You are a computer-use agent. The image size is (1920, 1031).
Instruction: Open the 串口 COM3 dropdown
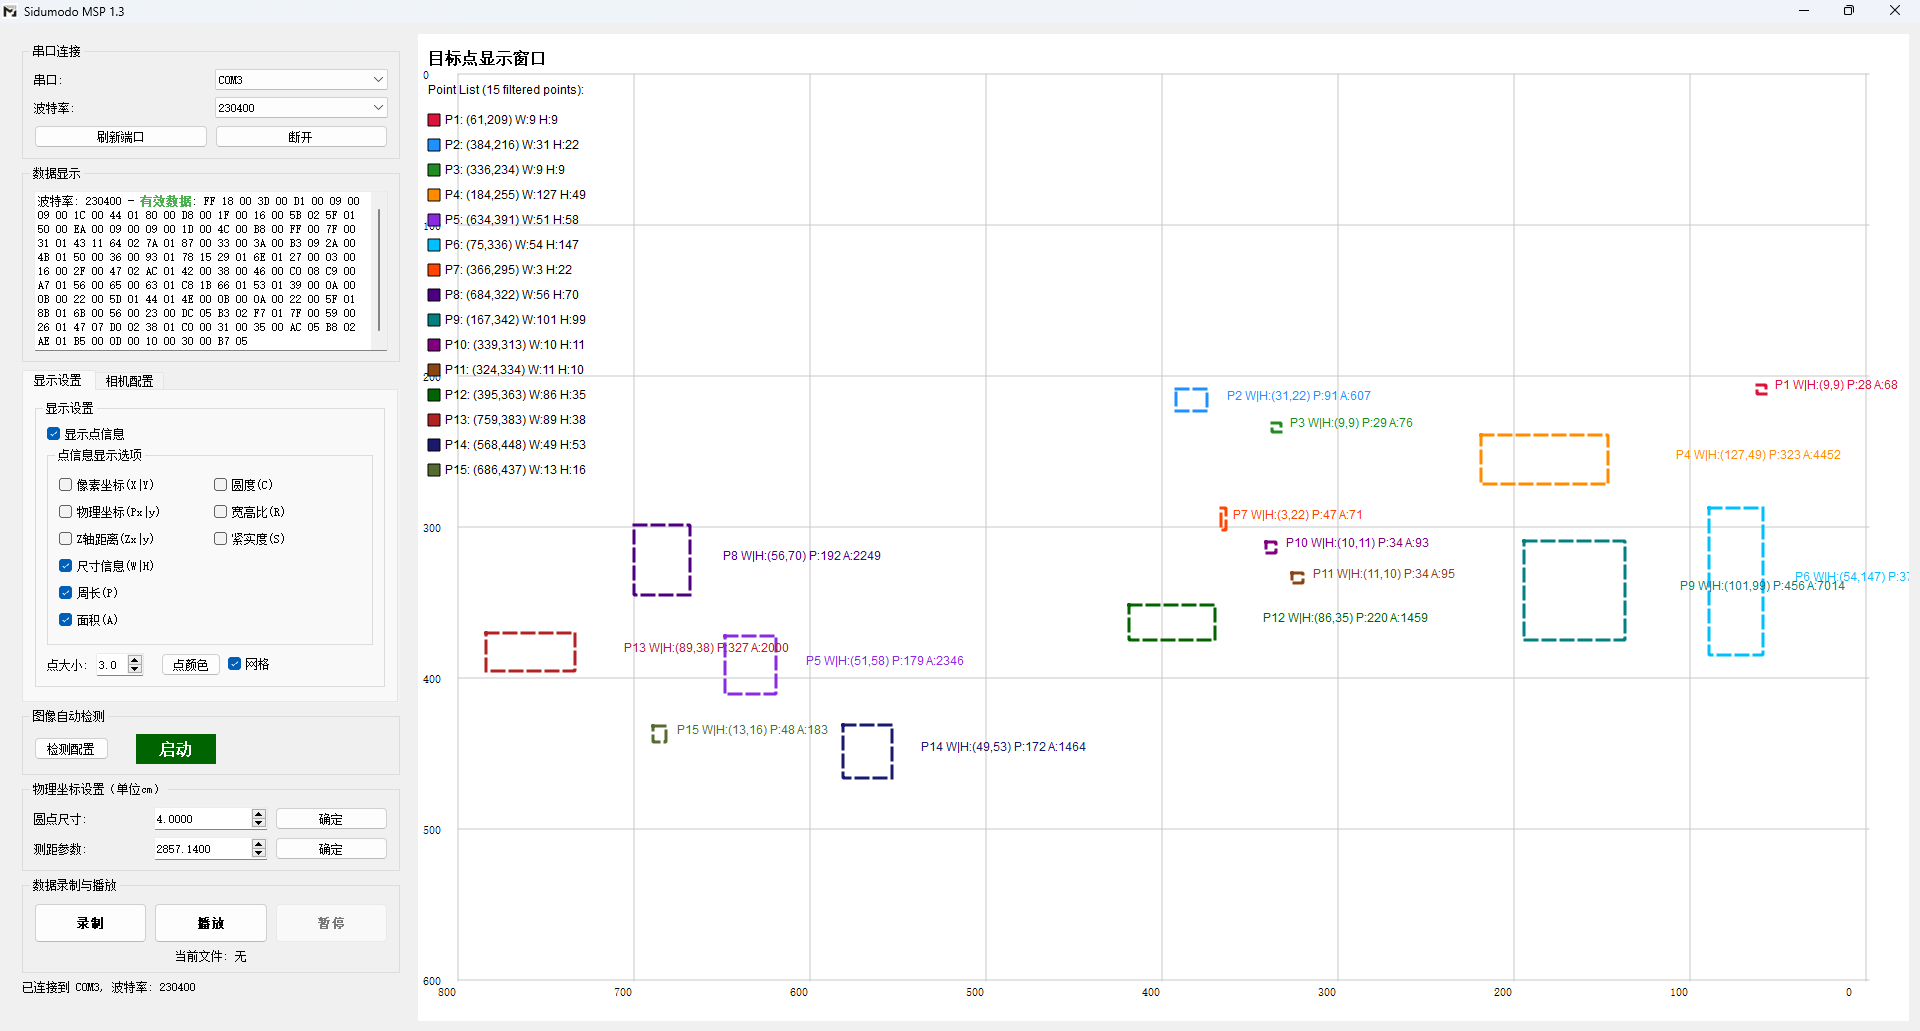tap(301, 80)
